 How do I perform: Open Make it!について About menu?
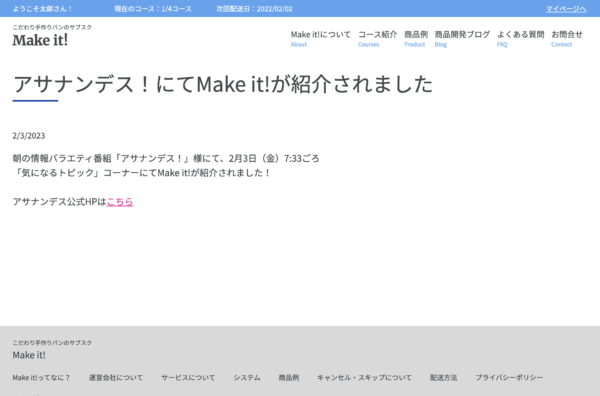320,39
